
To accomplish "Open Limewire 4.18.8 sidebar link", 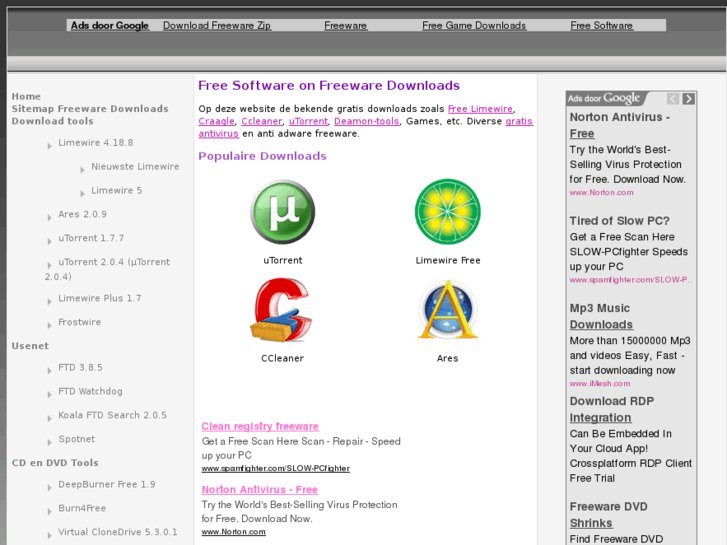I will click(x=96, y=143).
